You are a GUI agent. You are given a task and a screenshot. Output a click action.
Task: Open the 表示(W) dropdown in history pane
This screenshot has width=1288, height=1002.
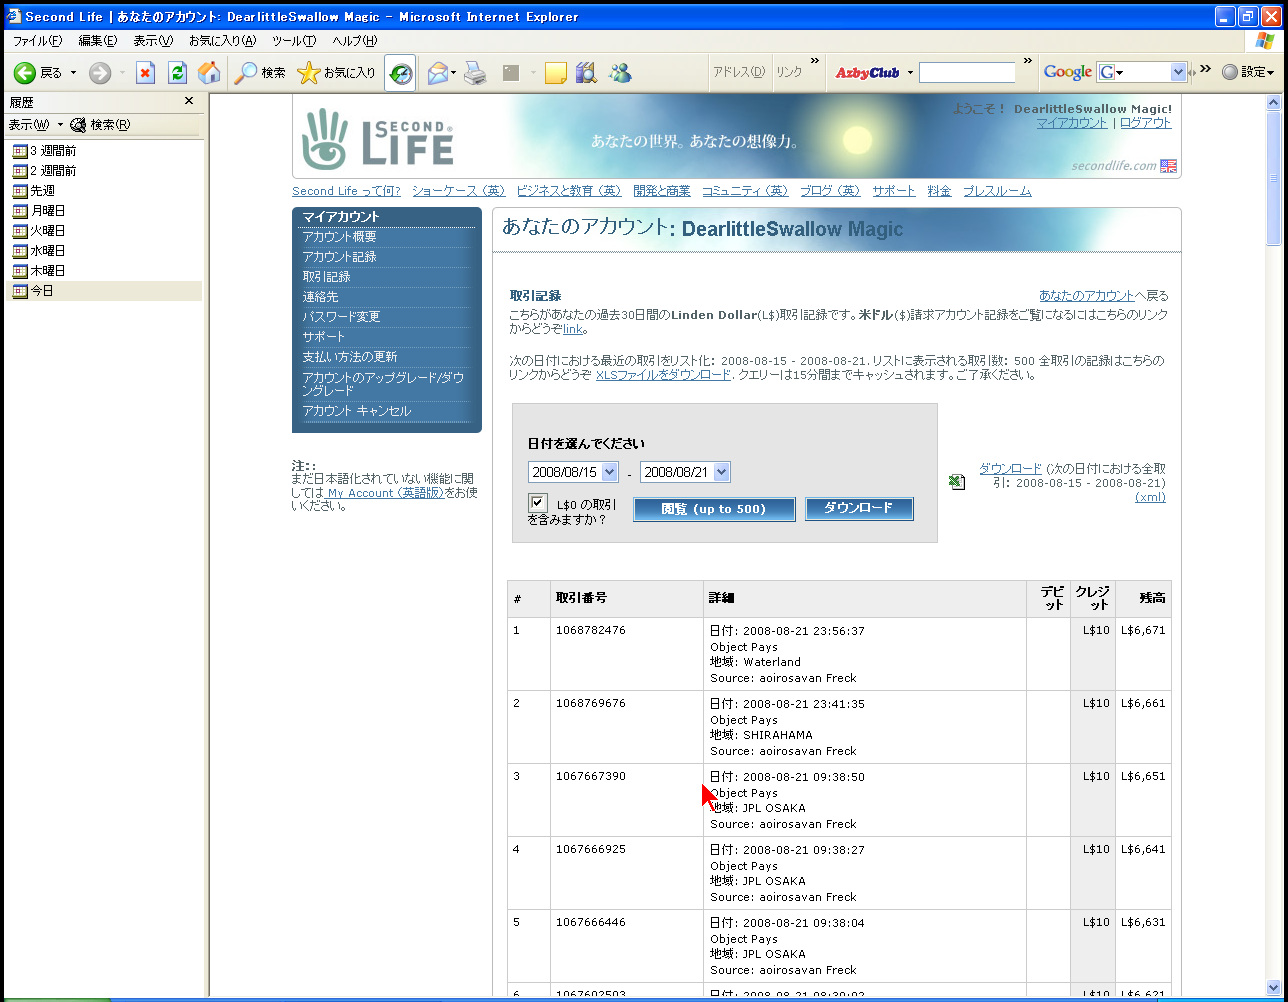pyautogui.click(x=35, y=125)
